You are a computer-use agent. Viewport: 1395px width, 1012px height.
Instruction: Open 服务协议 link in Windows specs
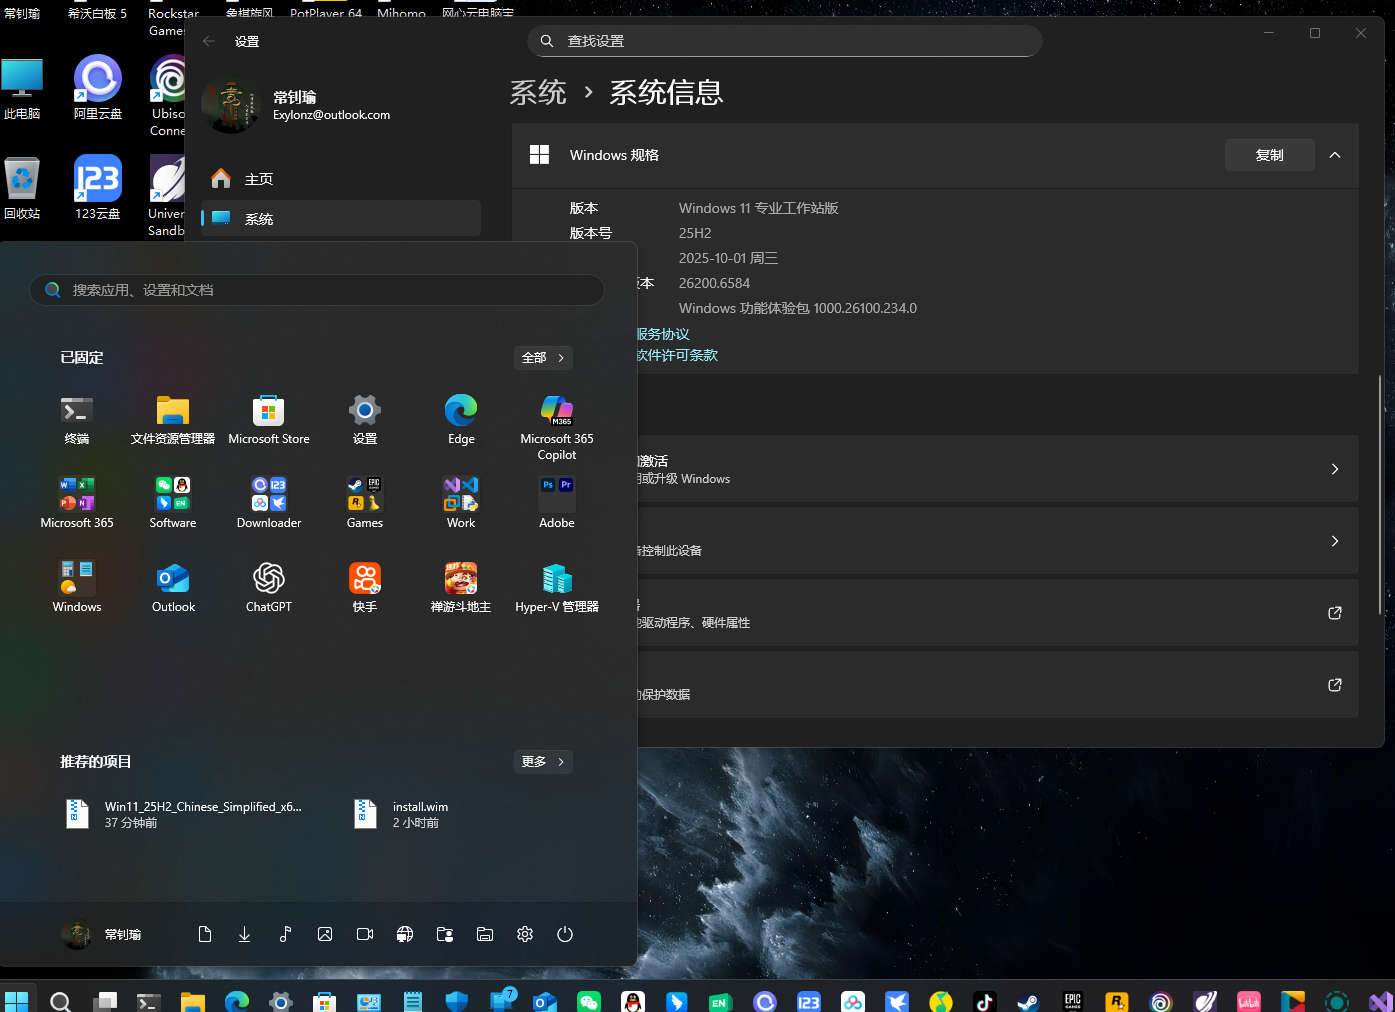click(x=664, y=334)
